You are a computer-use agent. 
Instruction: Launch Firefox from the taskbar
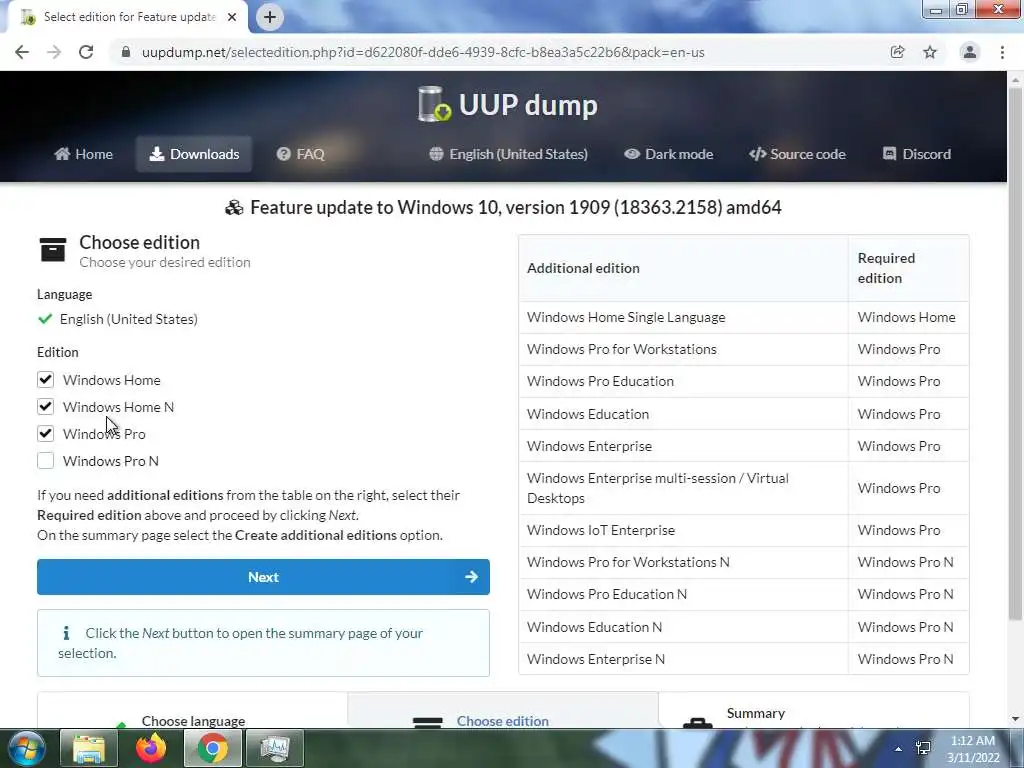151,748
